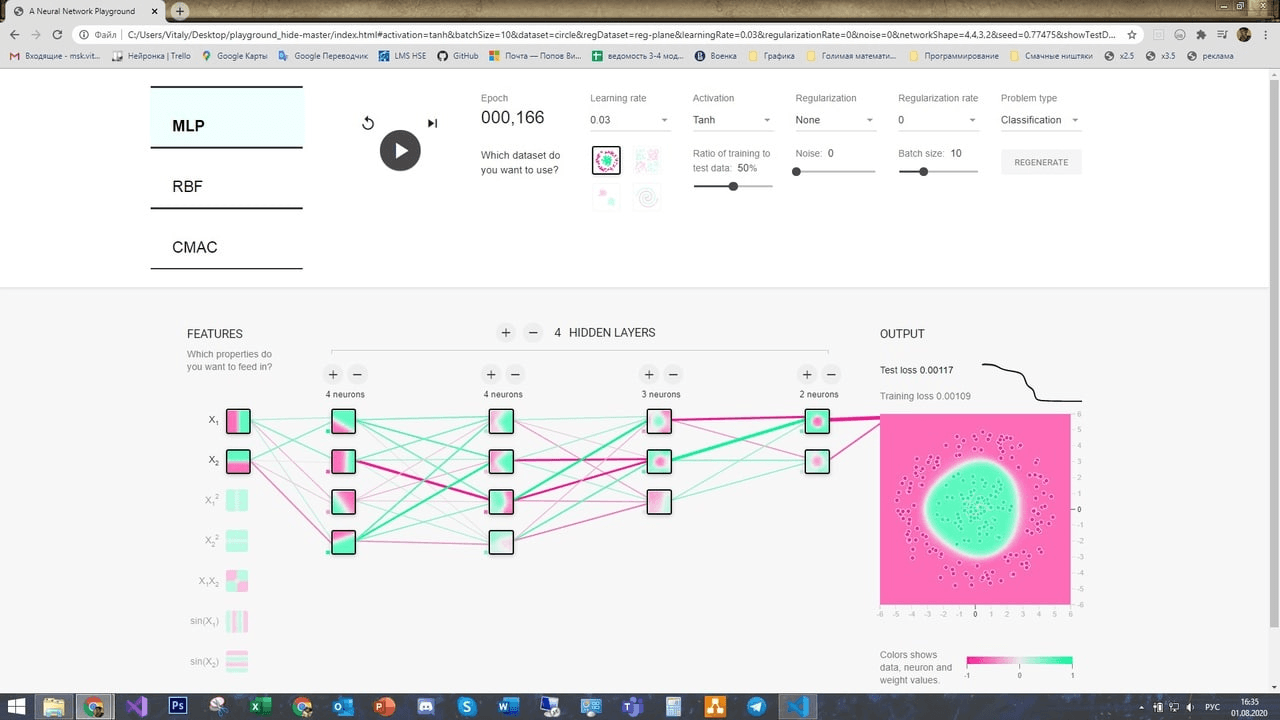This screenshot has width=1280, height=720.
Task: Toggle the X1 input feature
Action: pyautogui.click(x=238, y=421)
